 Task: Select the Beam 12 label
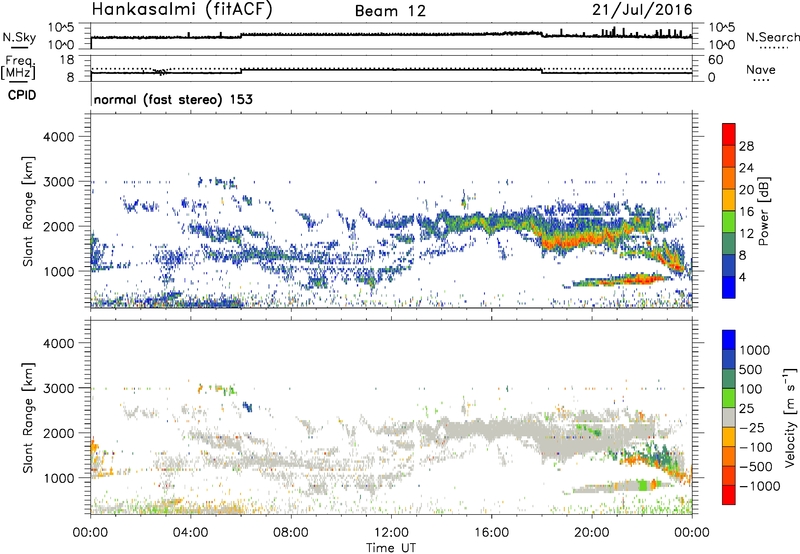390,11
